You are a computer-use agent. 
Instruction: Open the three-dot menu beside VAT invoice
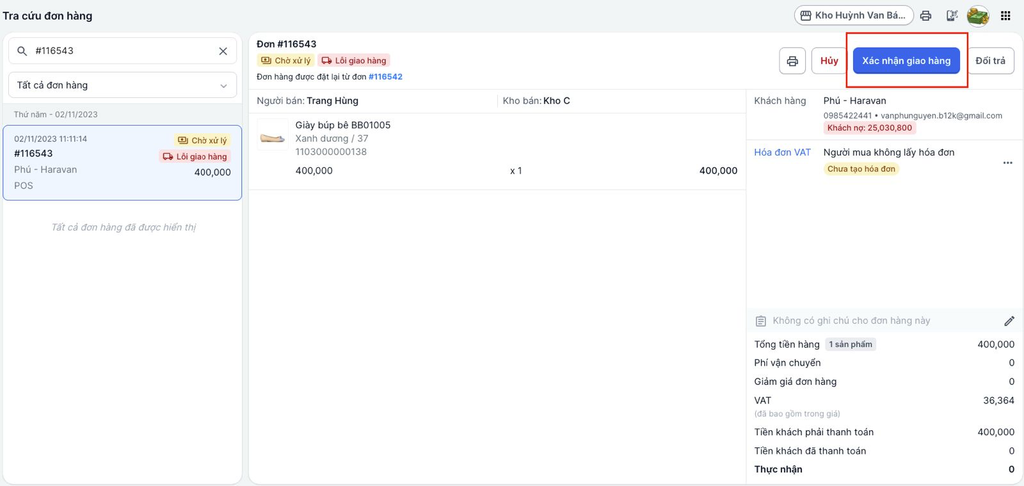[x=1007, y=163]
